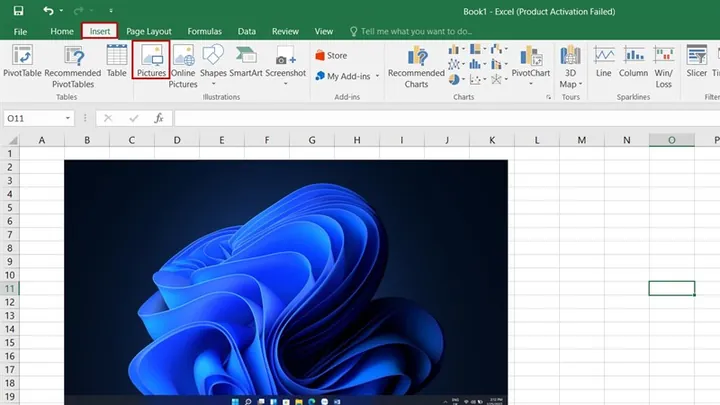
Task: Expand the Name Box dropdown
Action: tap(68, 118)
